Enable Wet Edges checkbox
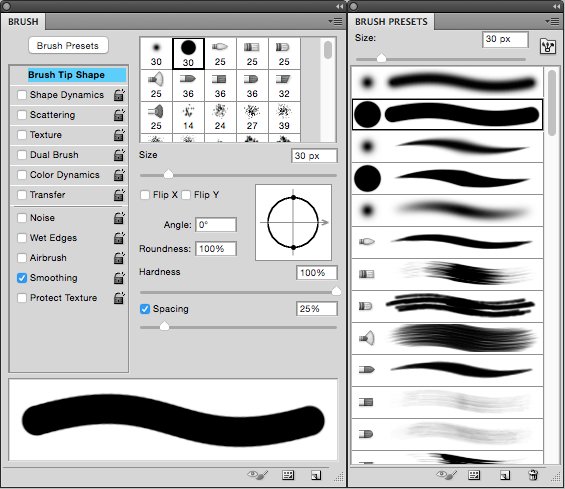The width and height of the screenshot is (565, 489). 22,238
